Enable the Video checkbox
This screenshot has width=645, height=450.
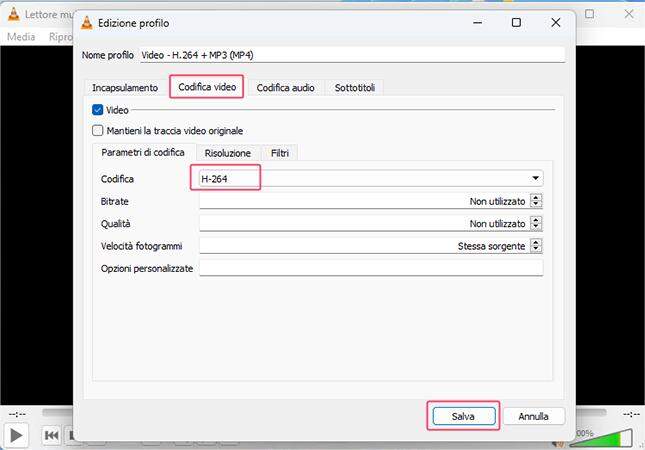[97, 110]
